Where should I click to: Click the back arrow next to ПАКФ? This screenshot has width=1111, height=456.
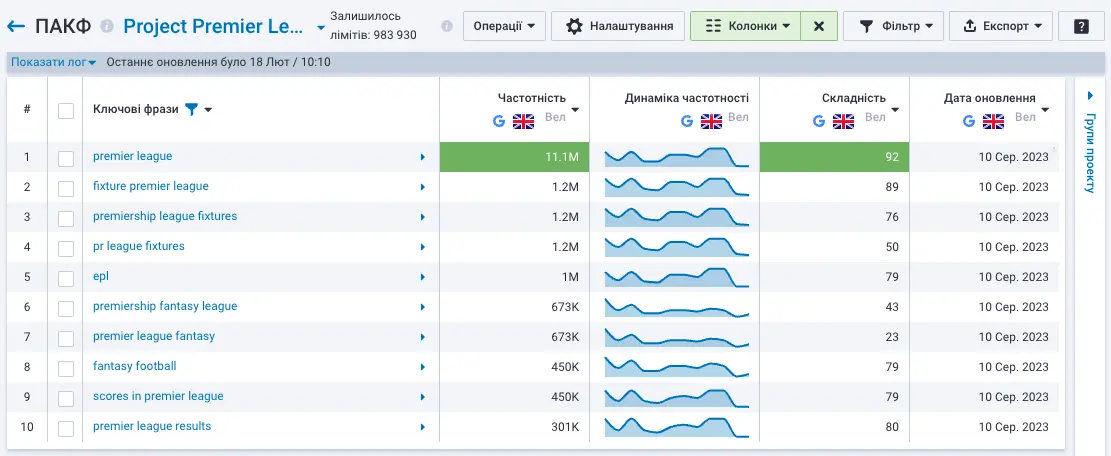coord(16,26)
